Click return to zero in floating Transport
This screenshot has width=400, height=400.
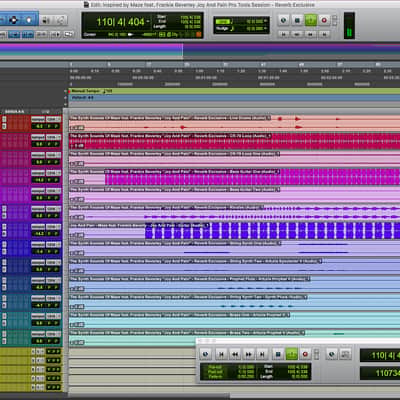pos(221,354)
